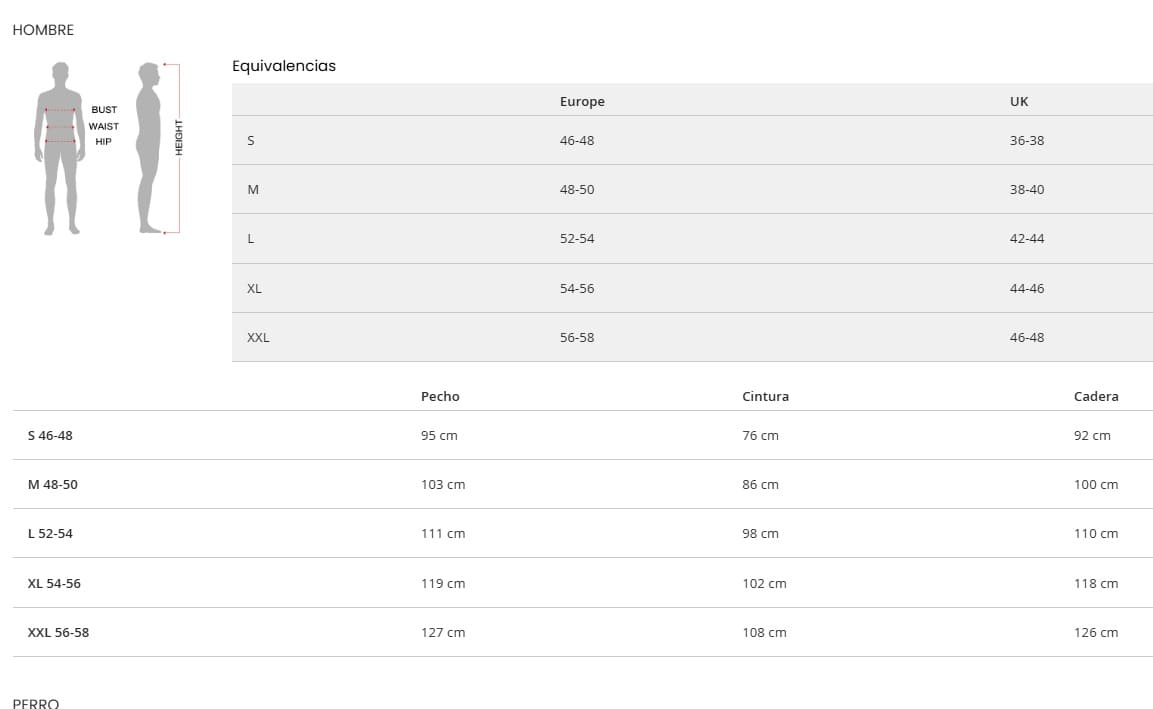The image size is (1153, 709).
Task: Select the Cintura column header
Action: 765,397
